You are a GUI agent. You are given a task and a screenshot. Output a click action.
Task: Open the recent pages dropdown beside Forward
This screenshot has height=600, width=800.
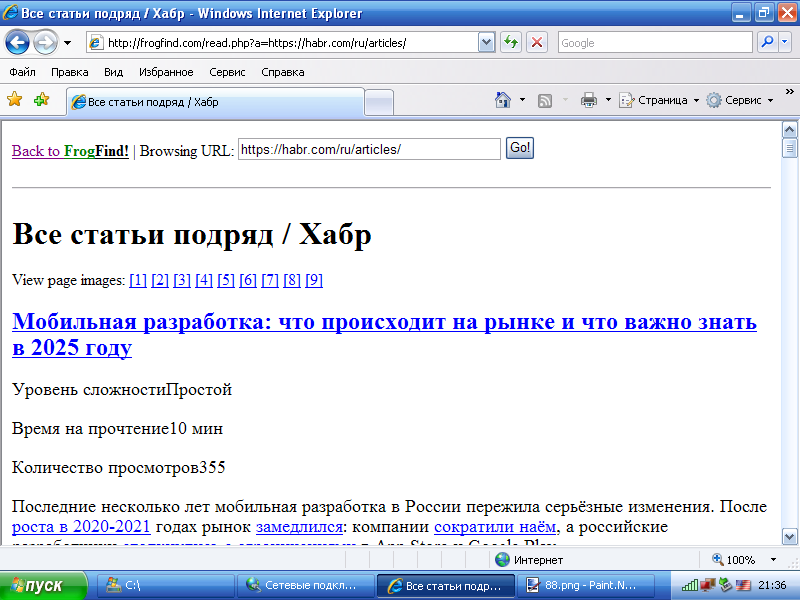pyautogui.click(x=67, y=43)
